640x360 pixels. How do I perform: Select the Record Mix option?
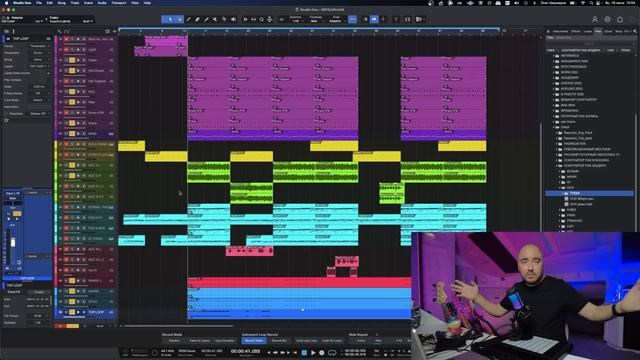pyautogui.click(x=279, y=340)
